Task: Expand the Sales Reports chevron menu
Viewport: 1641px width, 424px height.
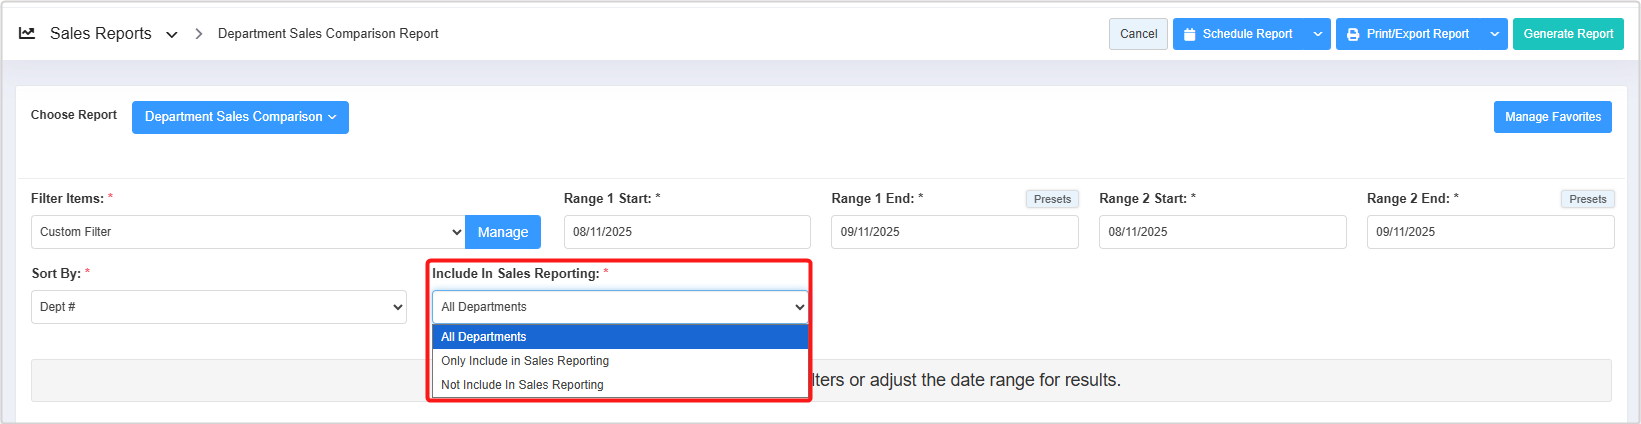Action: (x=172, y=34)
